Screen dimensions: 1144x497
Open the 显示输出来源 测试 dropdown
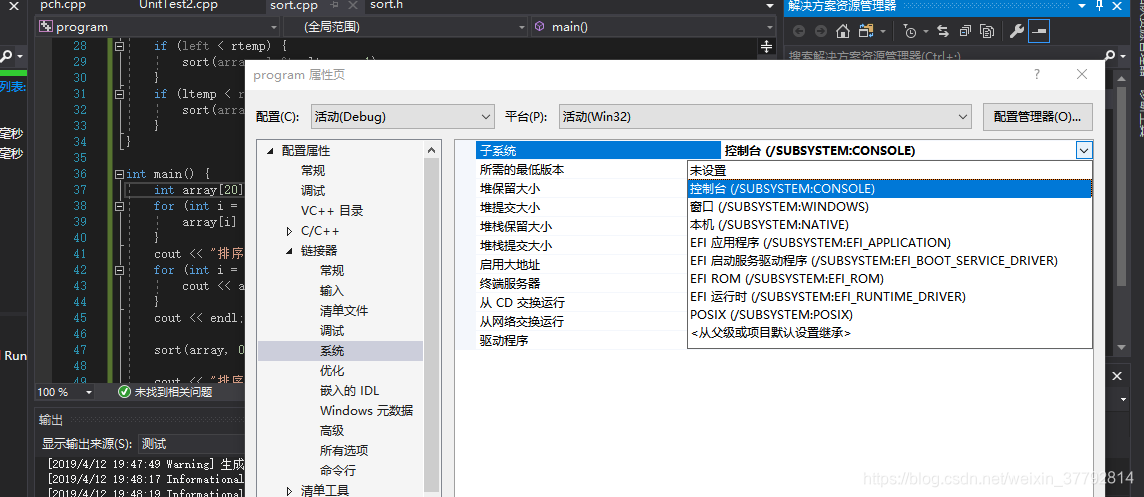(192, 444)
